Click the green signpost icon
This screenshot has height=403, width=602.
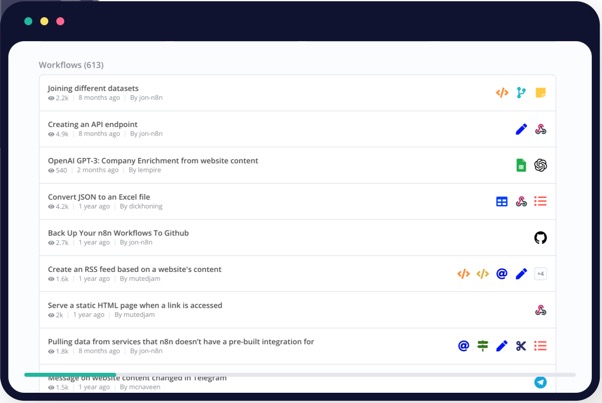(483, 346)
